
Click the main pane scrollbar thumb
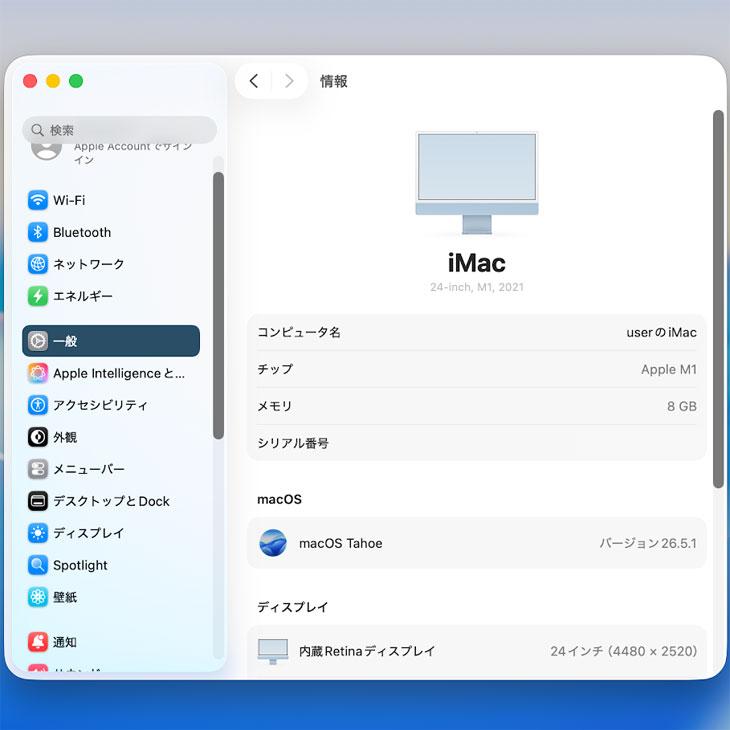click(718, 299)
